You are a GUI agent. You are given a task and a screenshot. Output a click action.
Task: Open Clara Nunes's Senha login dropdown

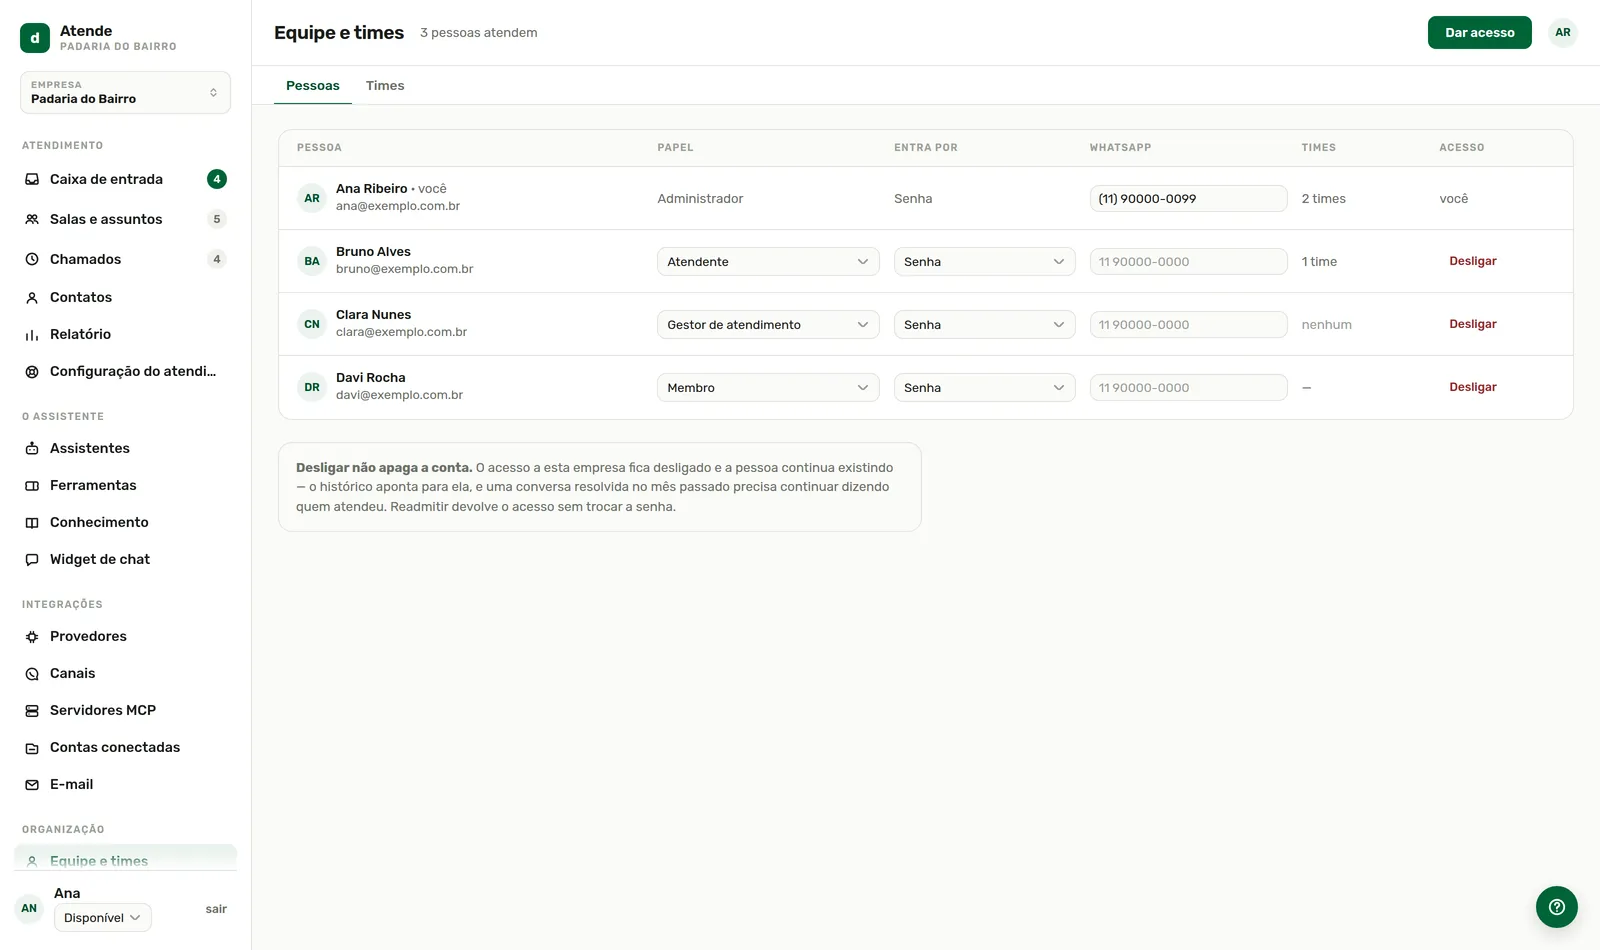click(984, 324)
